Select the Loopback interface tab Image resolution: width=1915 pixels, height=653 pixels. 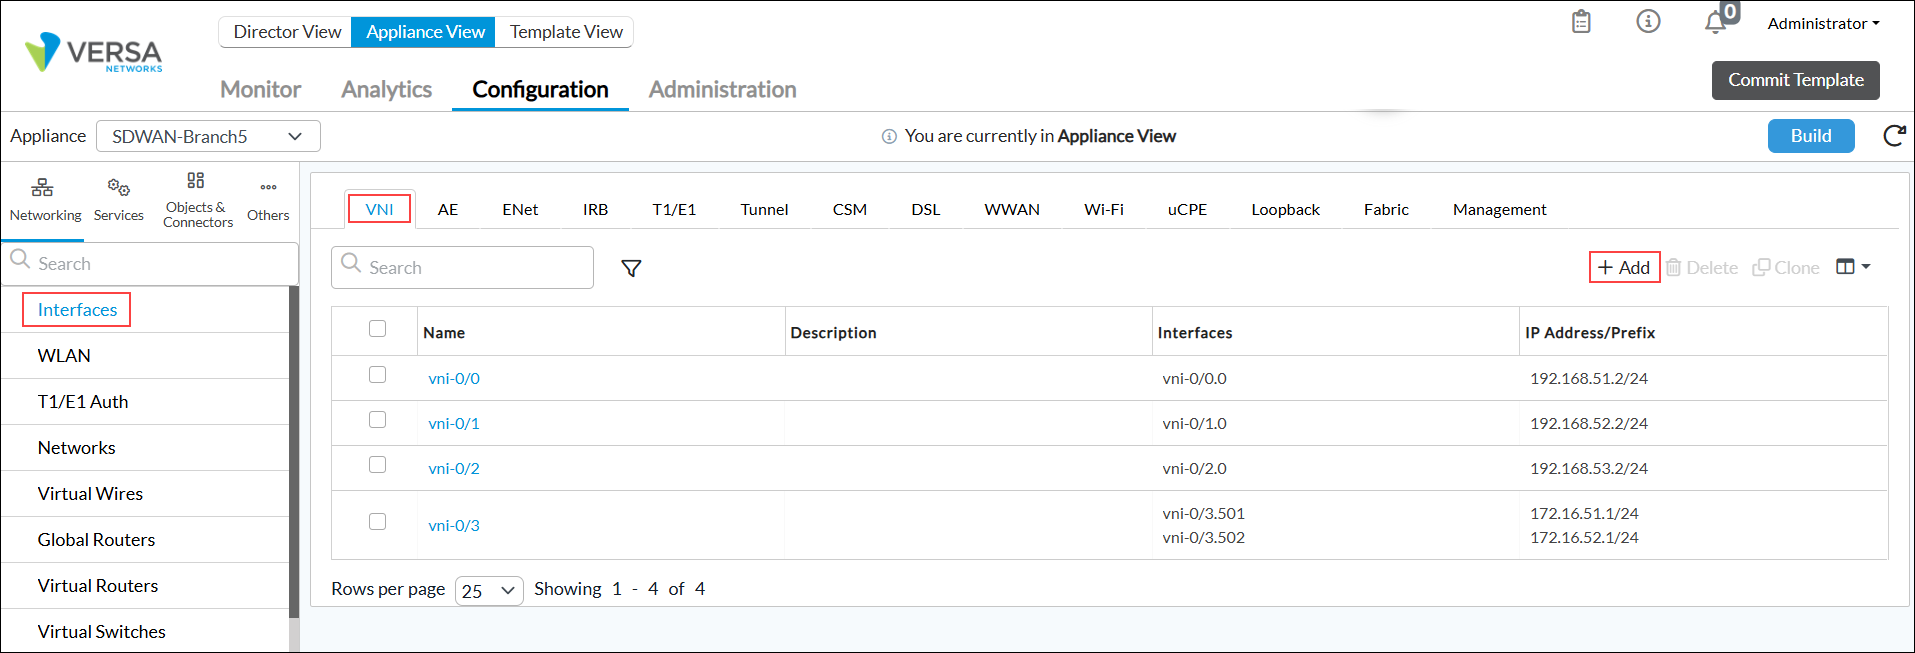[x=1285, y=210]
